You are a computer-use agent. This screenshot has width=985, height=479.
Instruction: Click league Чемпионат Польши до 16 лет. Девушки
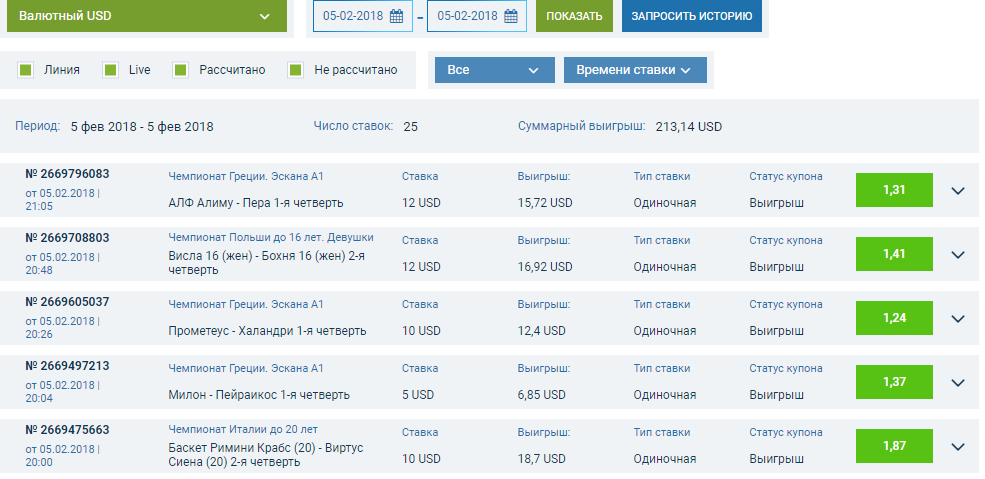click(271, 237)
